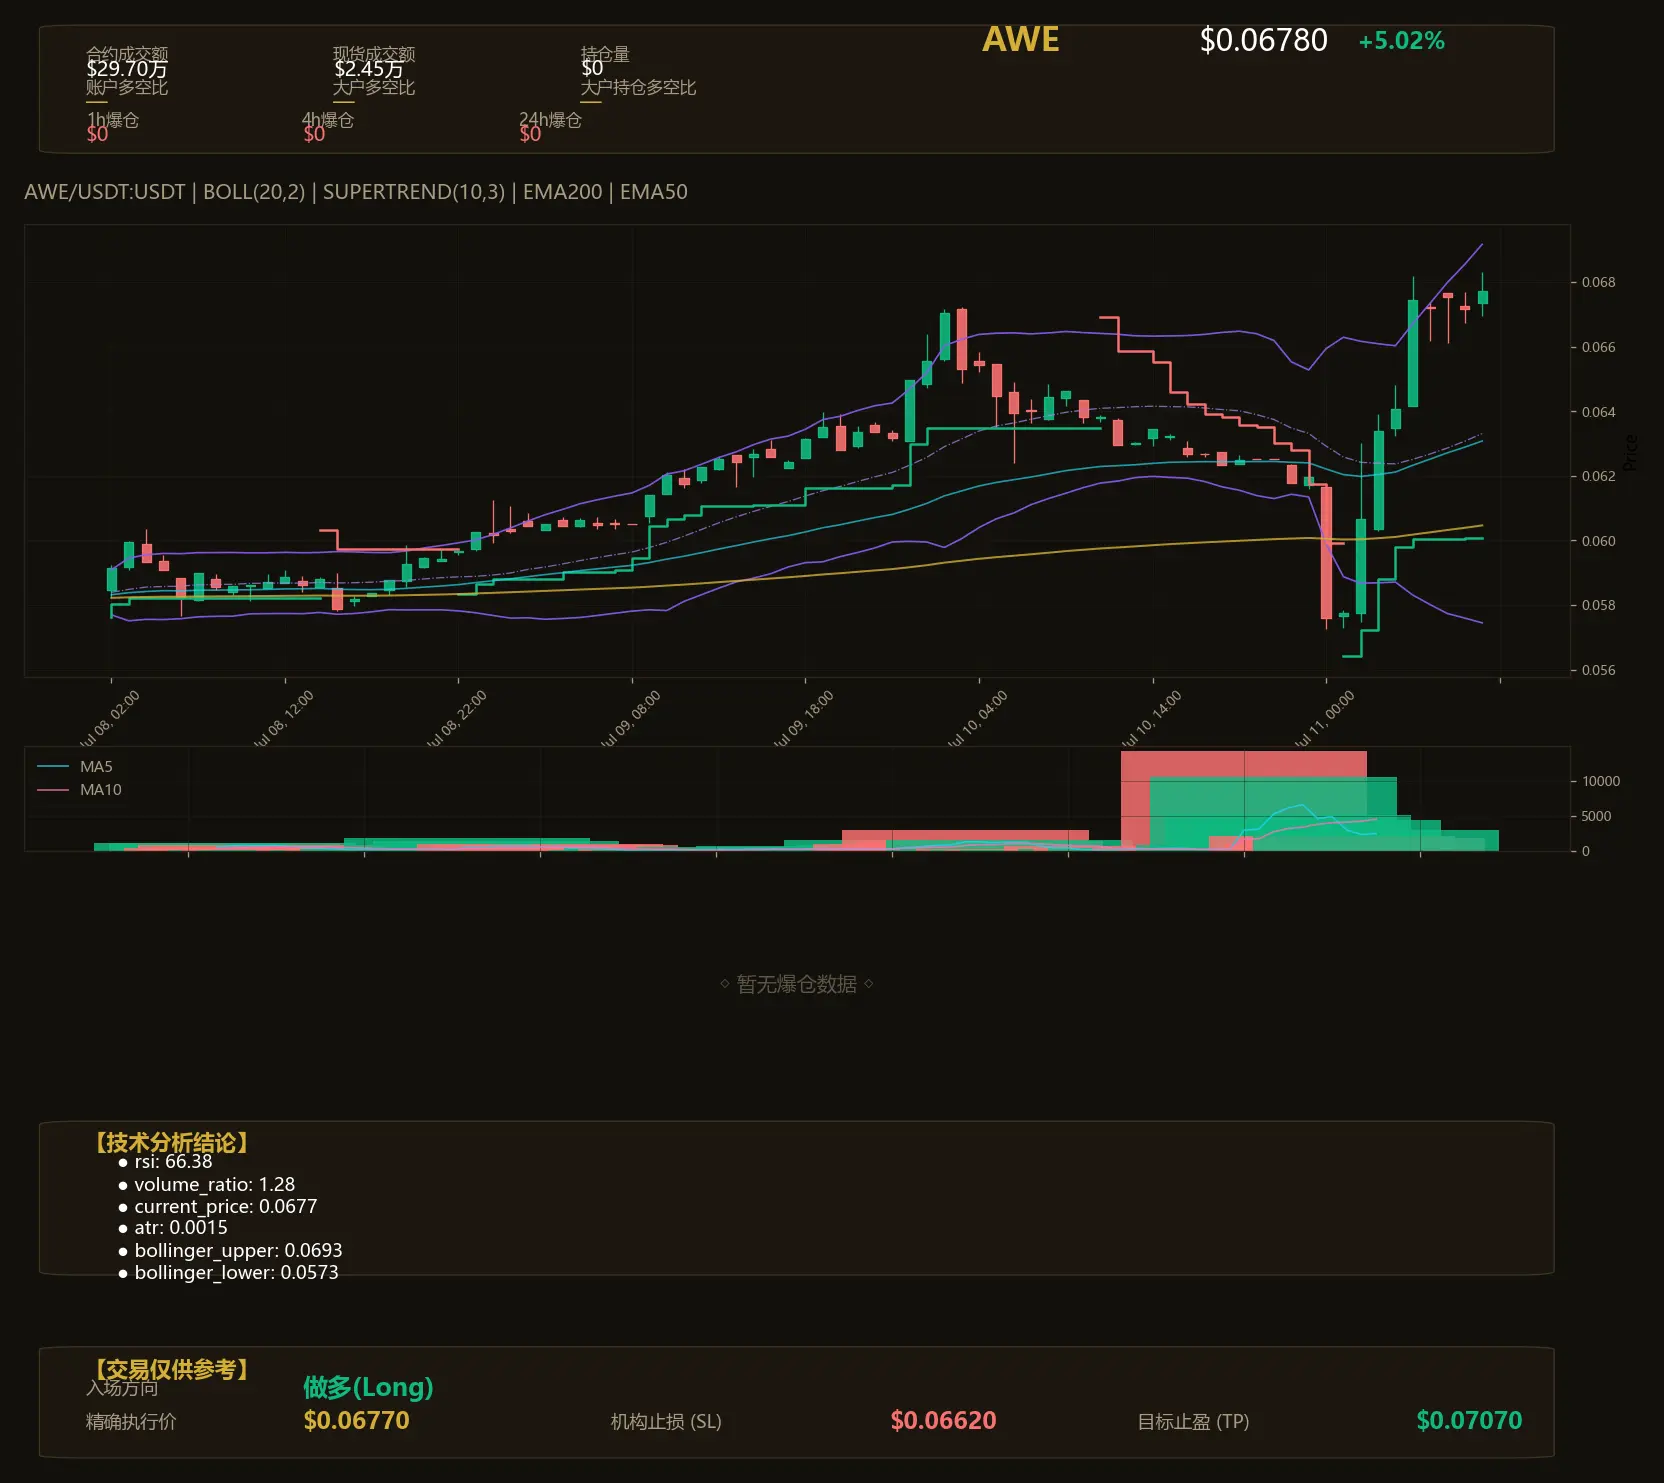Select the bollinger_upper: 0.0693 line

coord(238,1251)
